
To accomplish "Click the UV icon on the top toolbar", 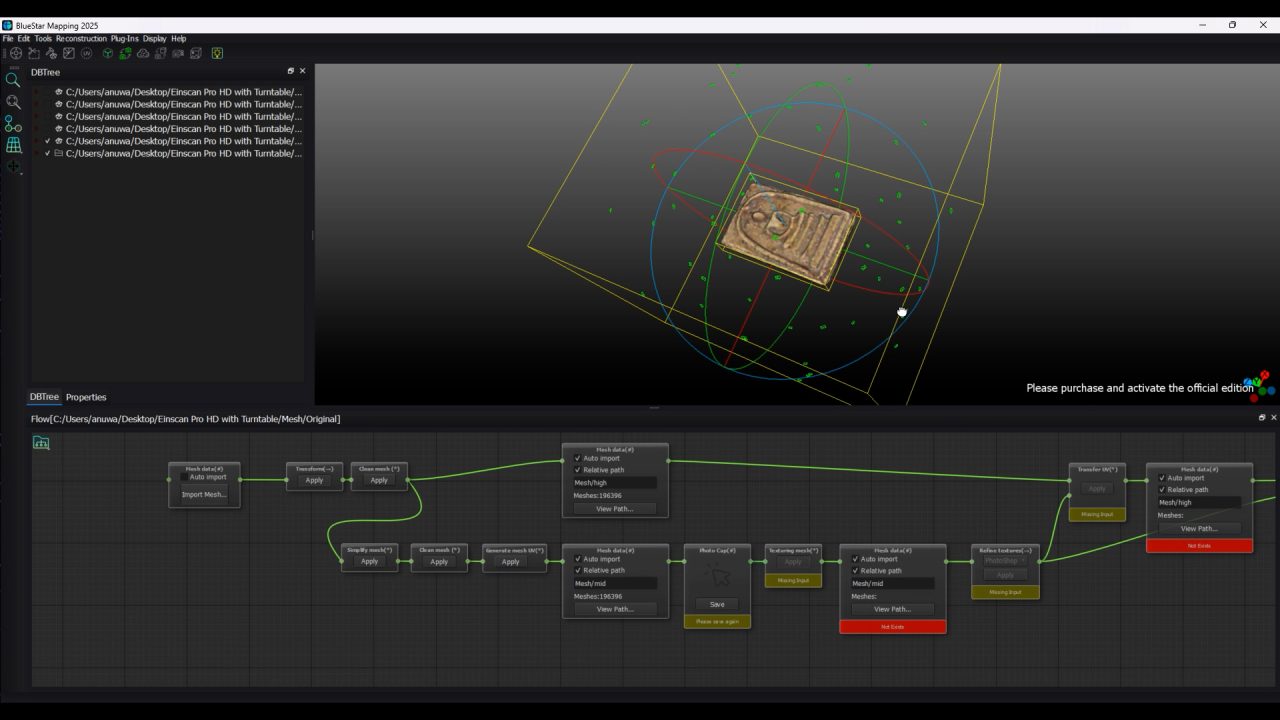I will click(87, 53).
